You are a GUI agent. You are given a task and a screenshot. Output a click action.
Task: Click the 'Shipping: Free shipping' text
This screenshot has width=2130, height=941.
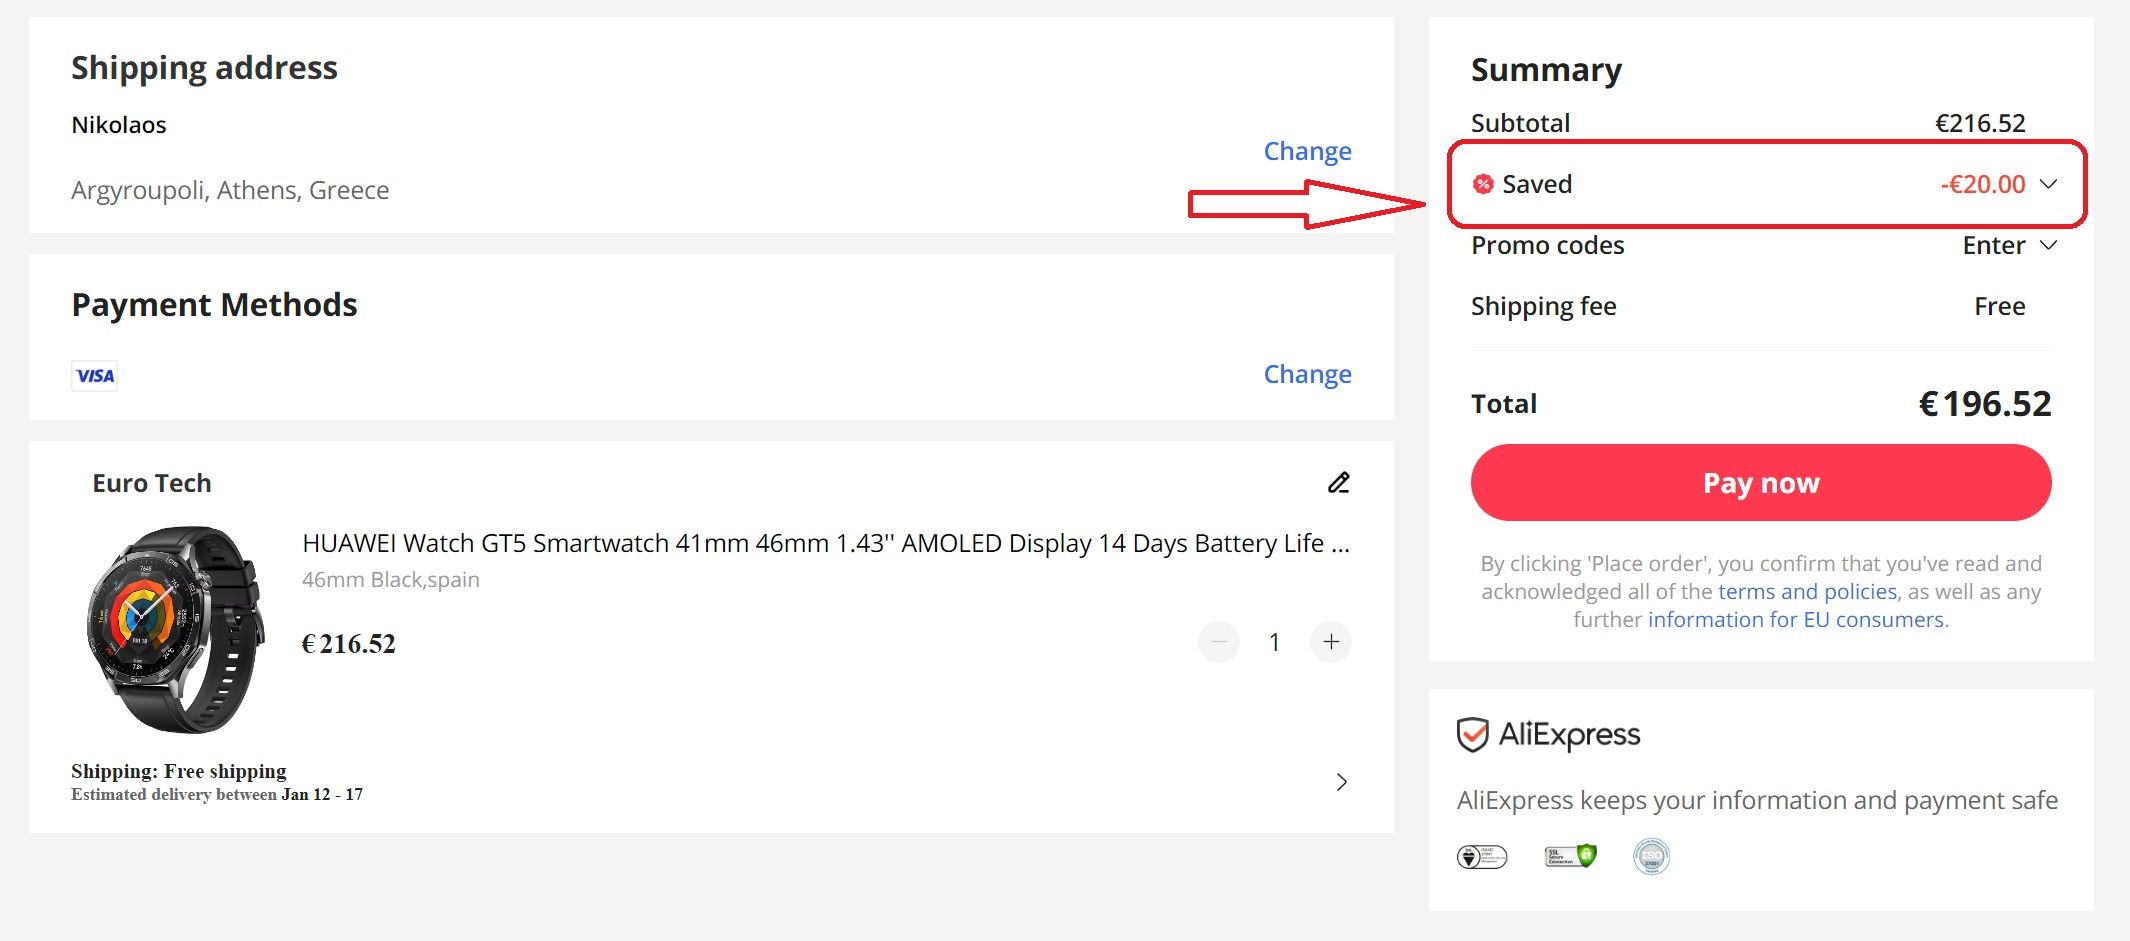(179, 771)
